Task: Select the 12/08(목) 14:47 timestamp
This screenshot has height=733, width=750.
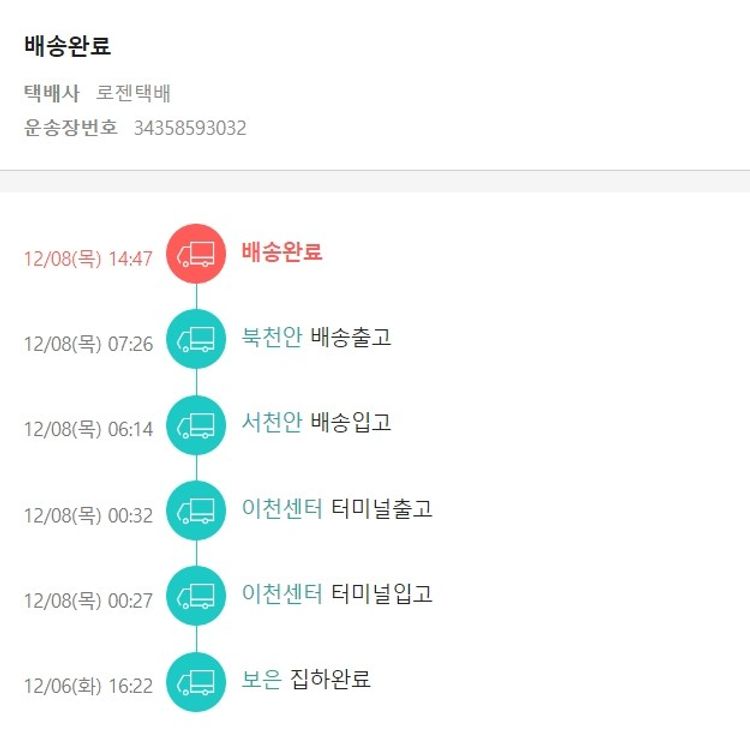Action: coord(88,259)
